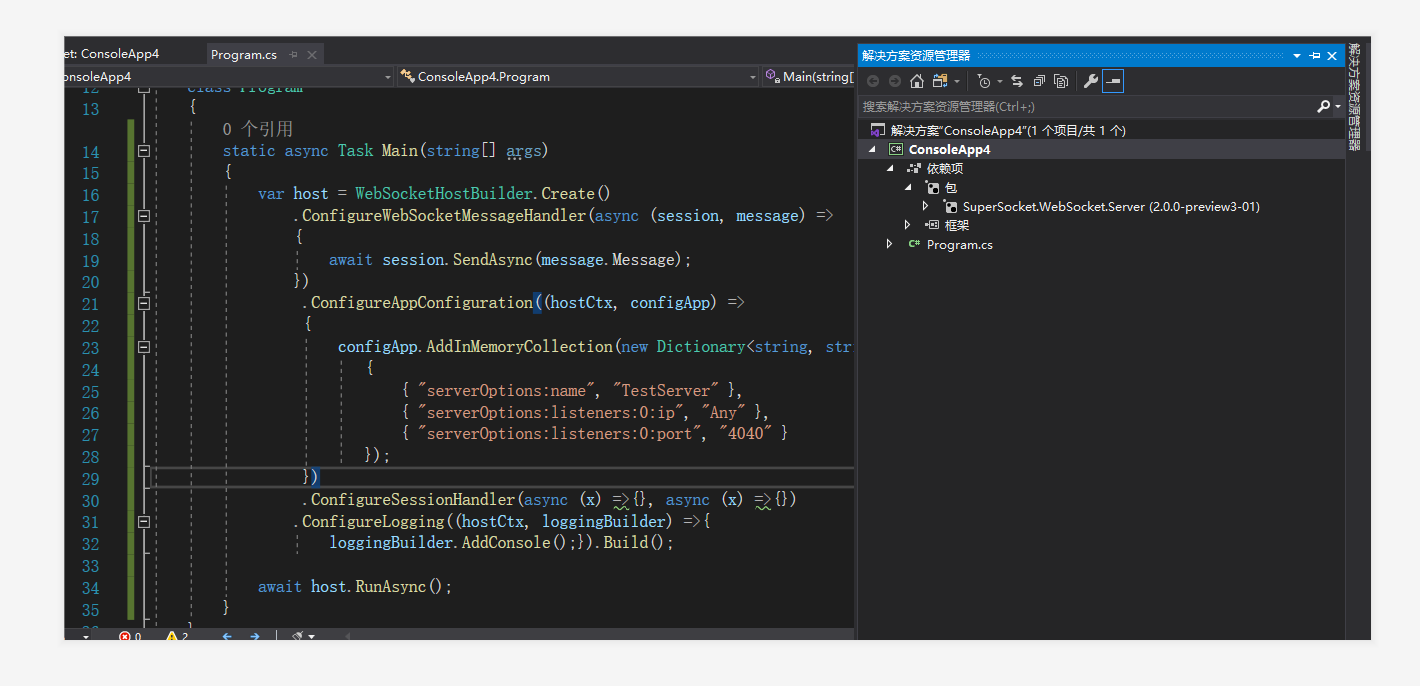Click the Show All Files icon

pos(1061,81)
